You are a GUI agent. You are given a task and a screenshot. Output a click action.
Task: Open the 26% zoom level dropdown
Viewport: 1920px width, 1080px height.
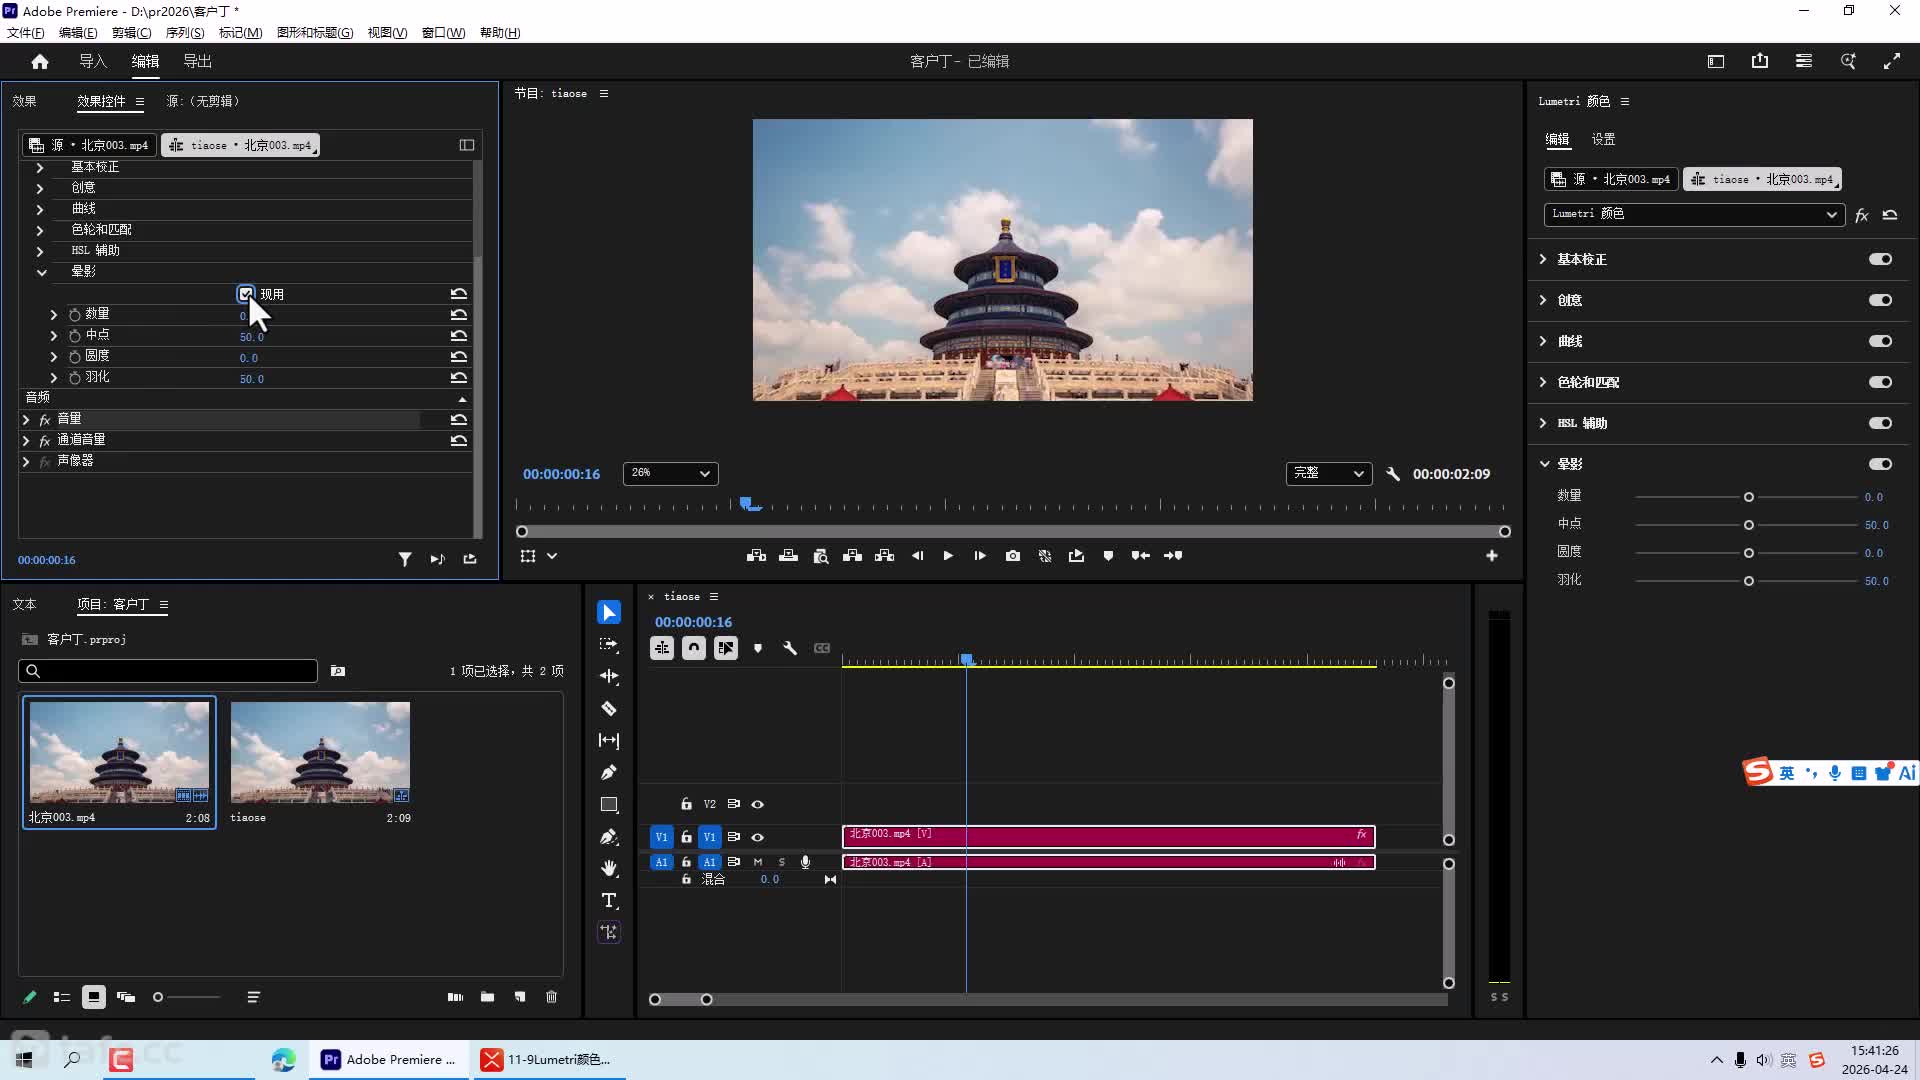point(670,473)
